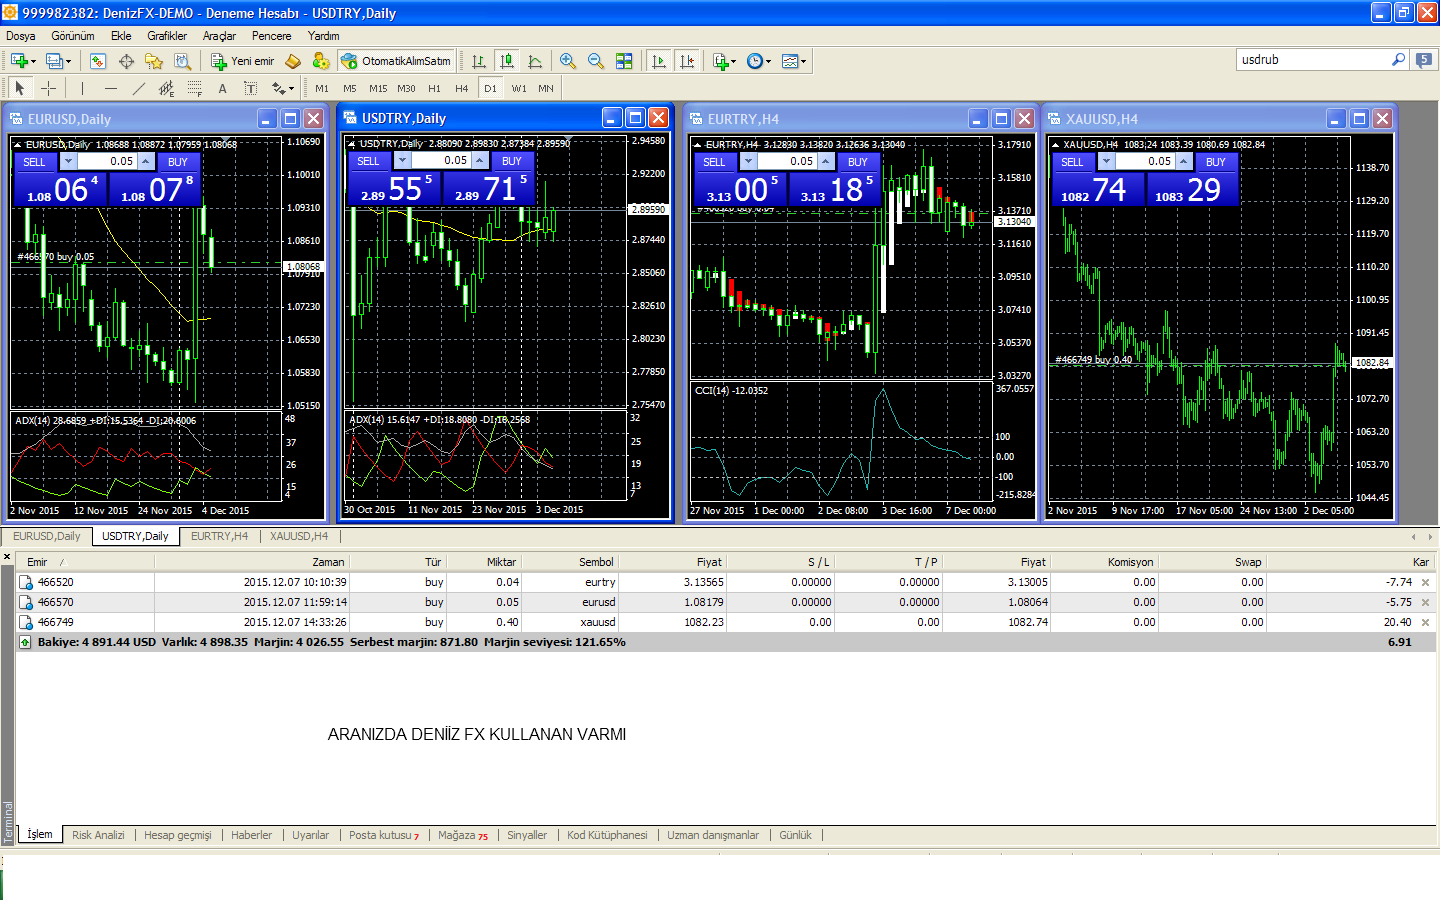Open the MetaEditor book icon
The image size is (1440, 900).
tap(293, 61)
